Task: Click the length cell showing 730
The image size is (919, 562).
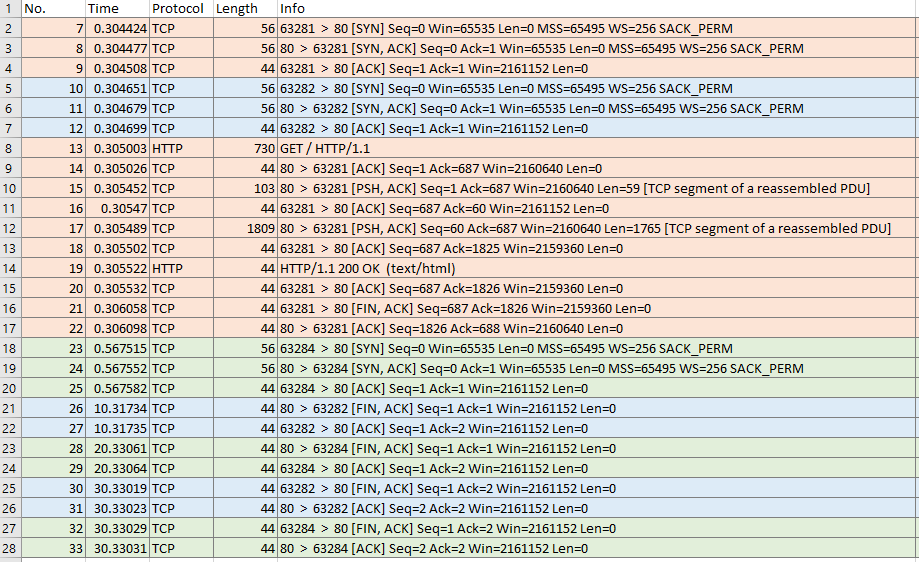Action: (x=245, y=148)
